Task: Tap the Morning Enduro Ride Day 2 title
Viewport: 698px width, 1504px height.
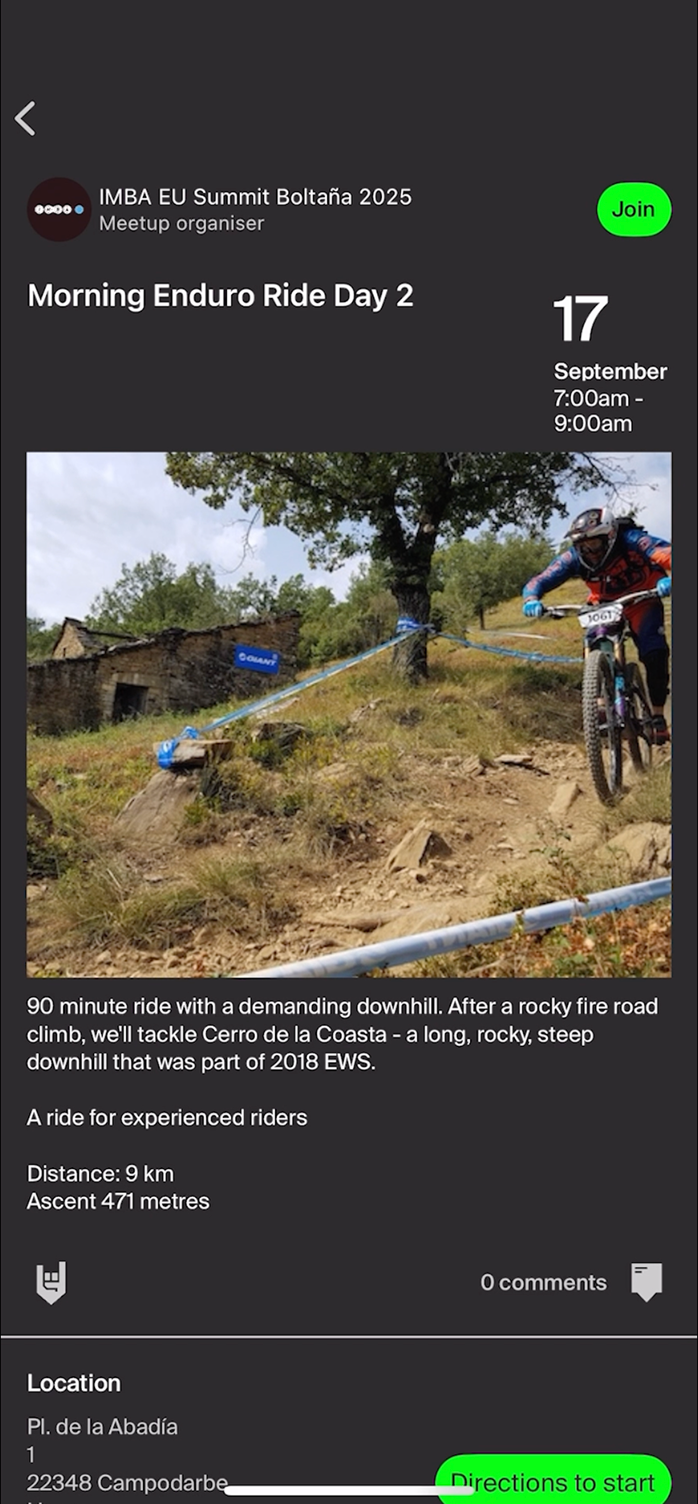Action: pyautogui.click(x=220, y=296)
